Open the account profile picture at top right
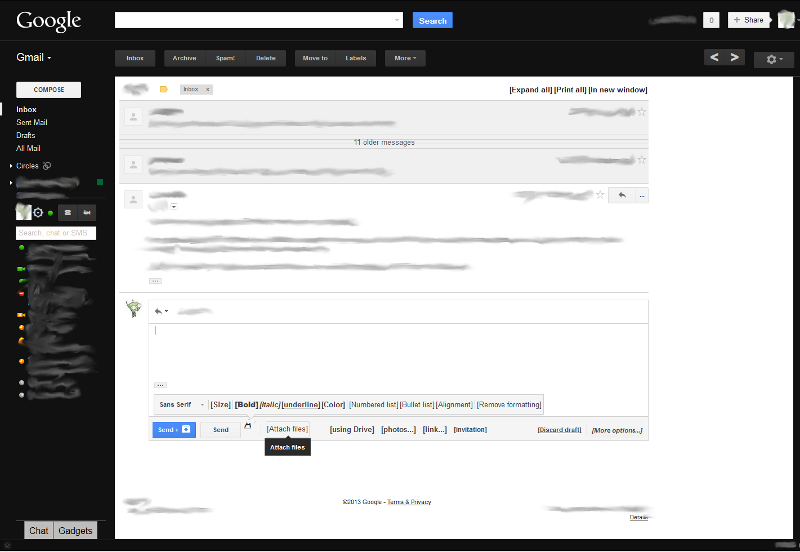 click(786, 20)
